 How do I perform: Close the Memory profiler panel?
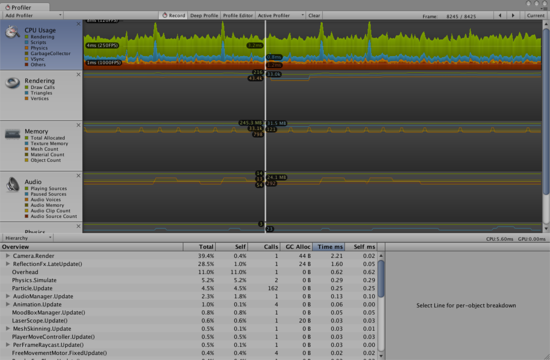[x=78, y=125]
